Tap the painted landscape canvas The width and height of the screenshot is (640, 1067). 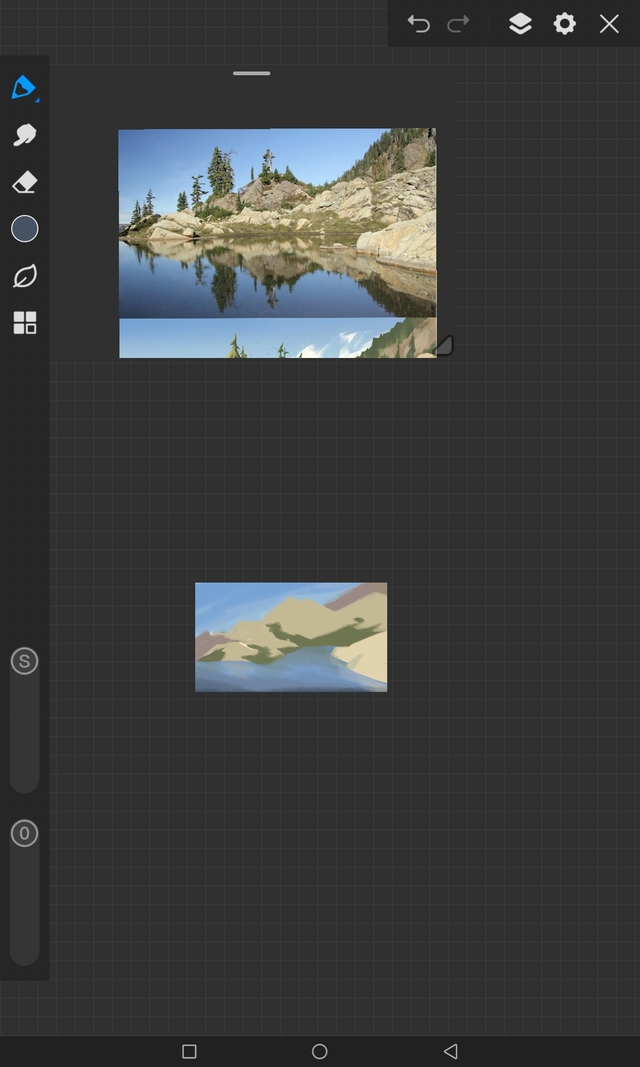pos(291,637)
